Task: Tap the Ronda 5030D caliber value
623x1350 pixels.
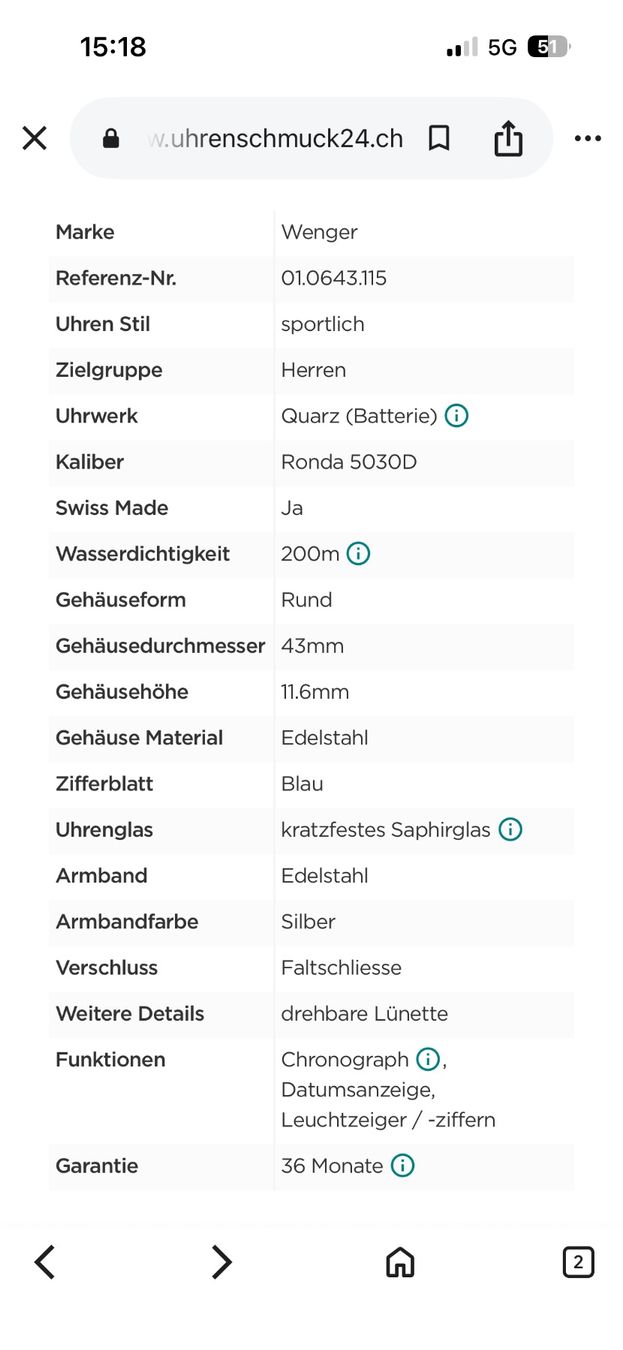Action: (349, 462)
